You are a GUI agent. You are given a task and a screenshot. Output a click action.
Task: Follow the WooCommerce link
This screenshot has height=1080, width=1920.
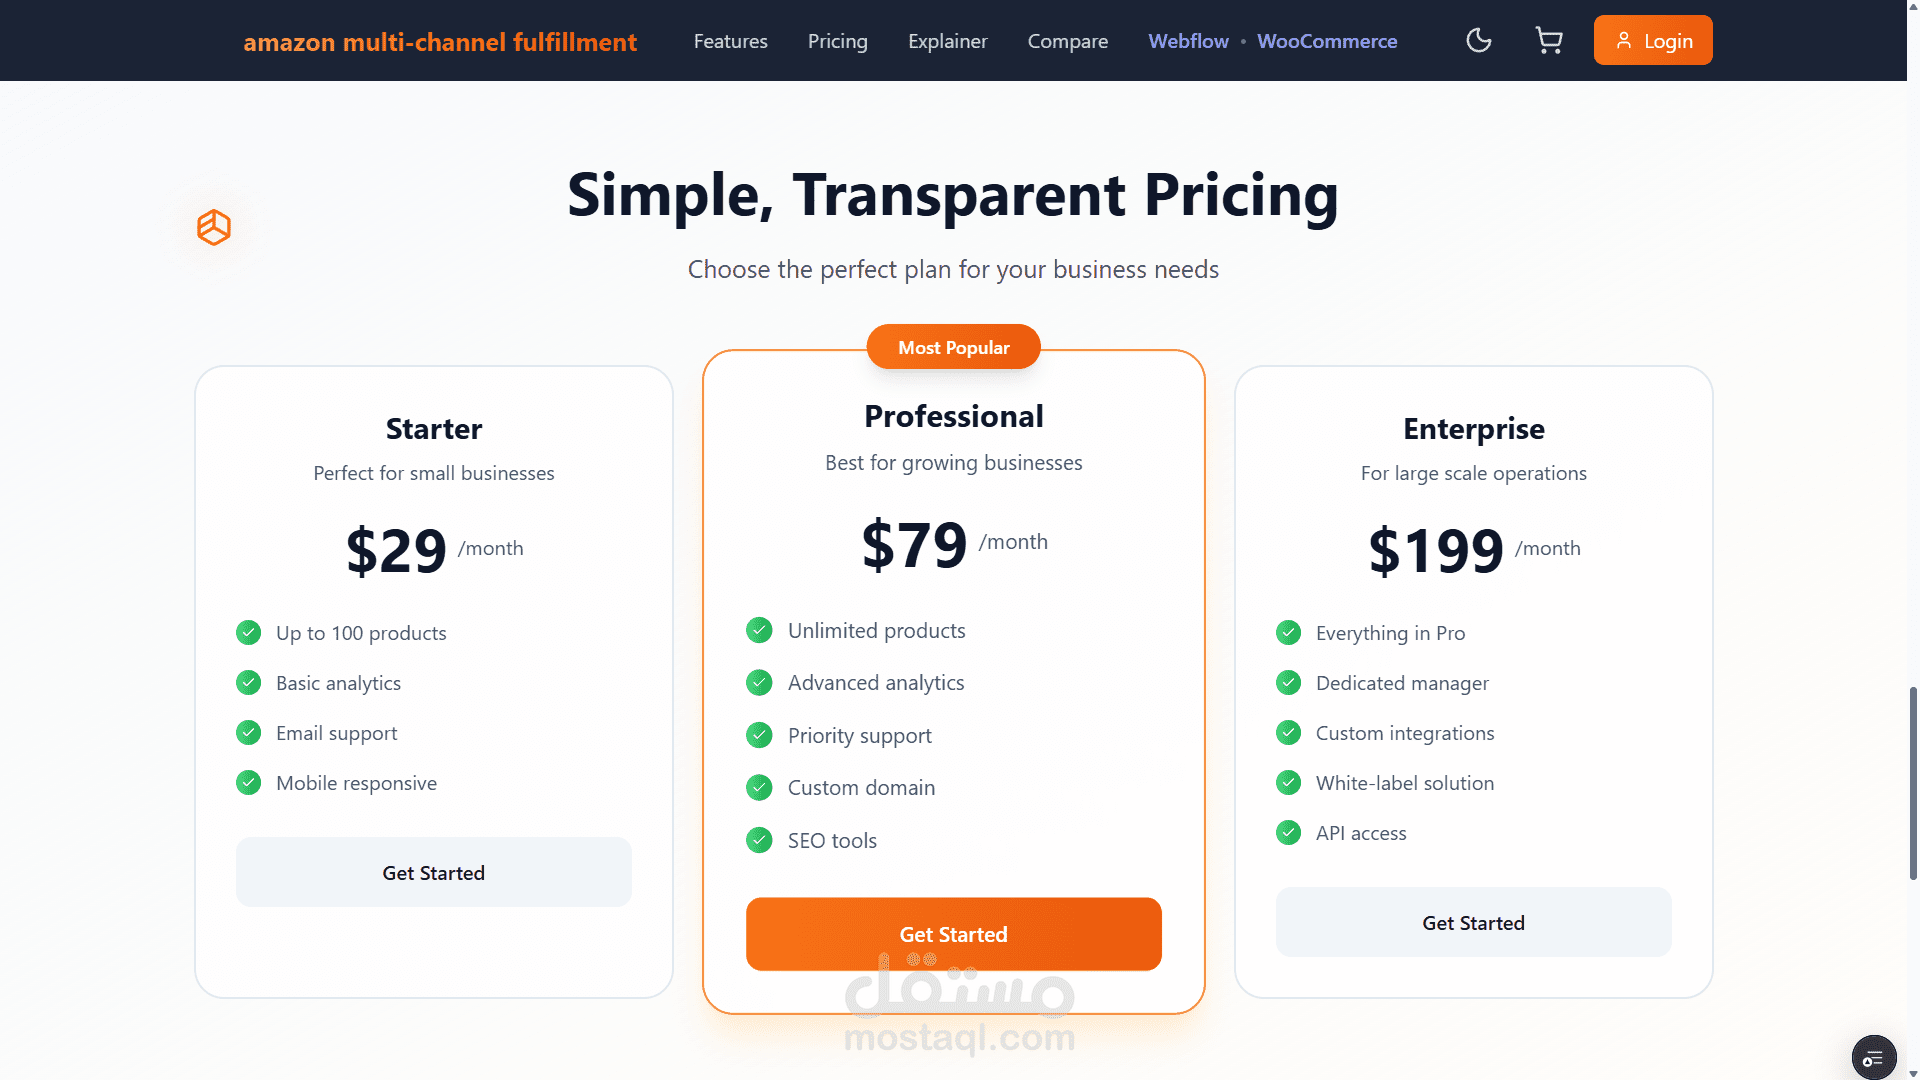(1326, 41)
